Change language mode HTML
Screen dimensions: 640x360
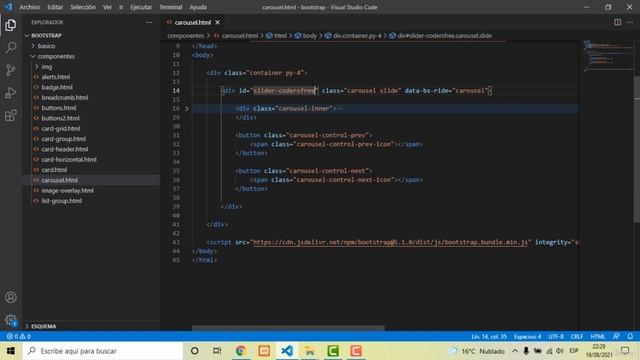598,336
